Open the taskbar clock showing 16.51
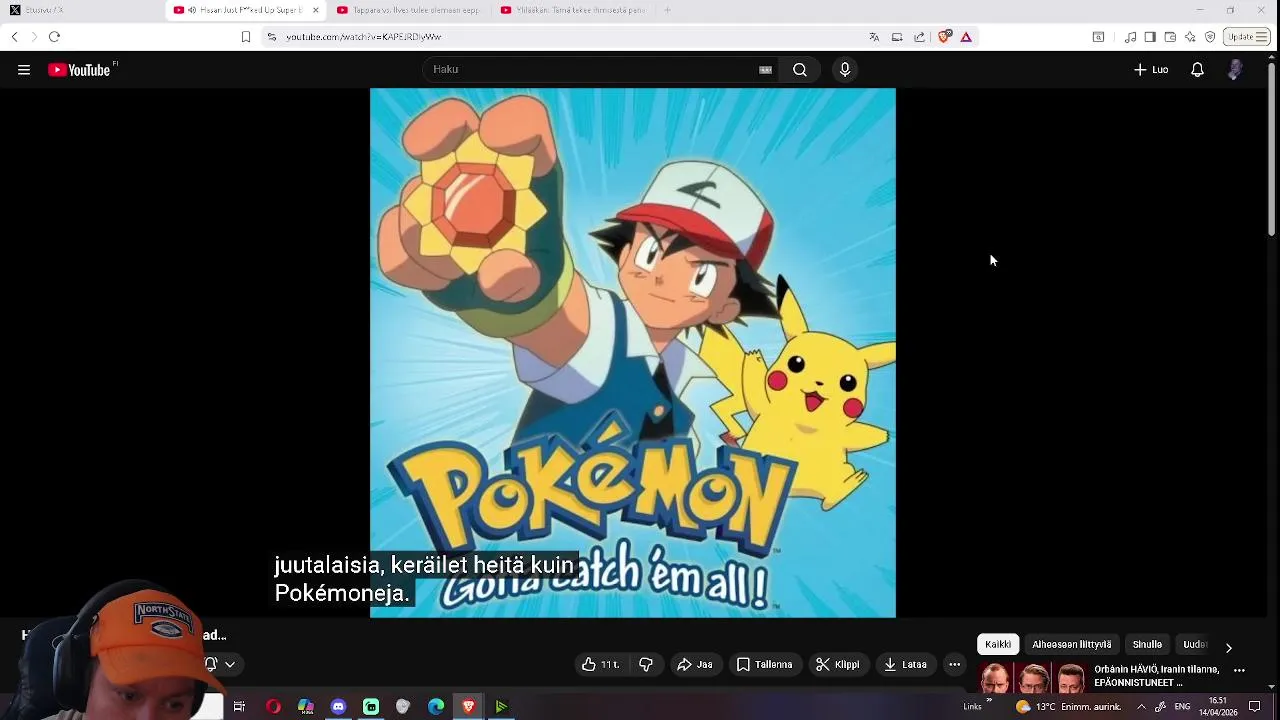This screenshot has width=1280, height=720. point(1218,707)
